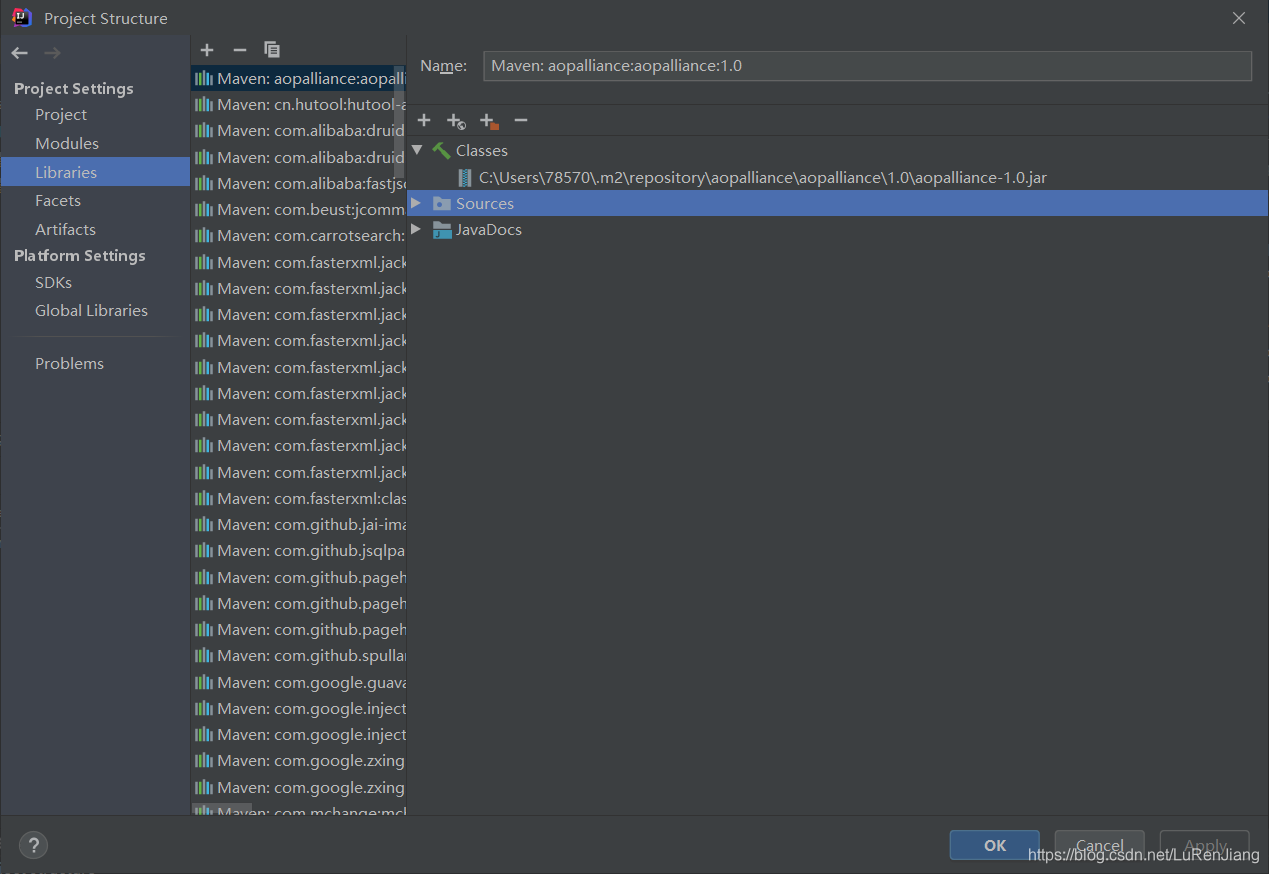1269x874 pixels.
Task: Open the Problems page
Action: [x=69, y=363]
